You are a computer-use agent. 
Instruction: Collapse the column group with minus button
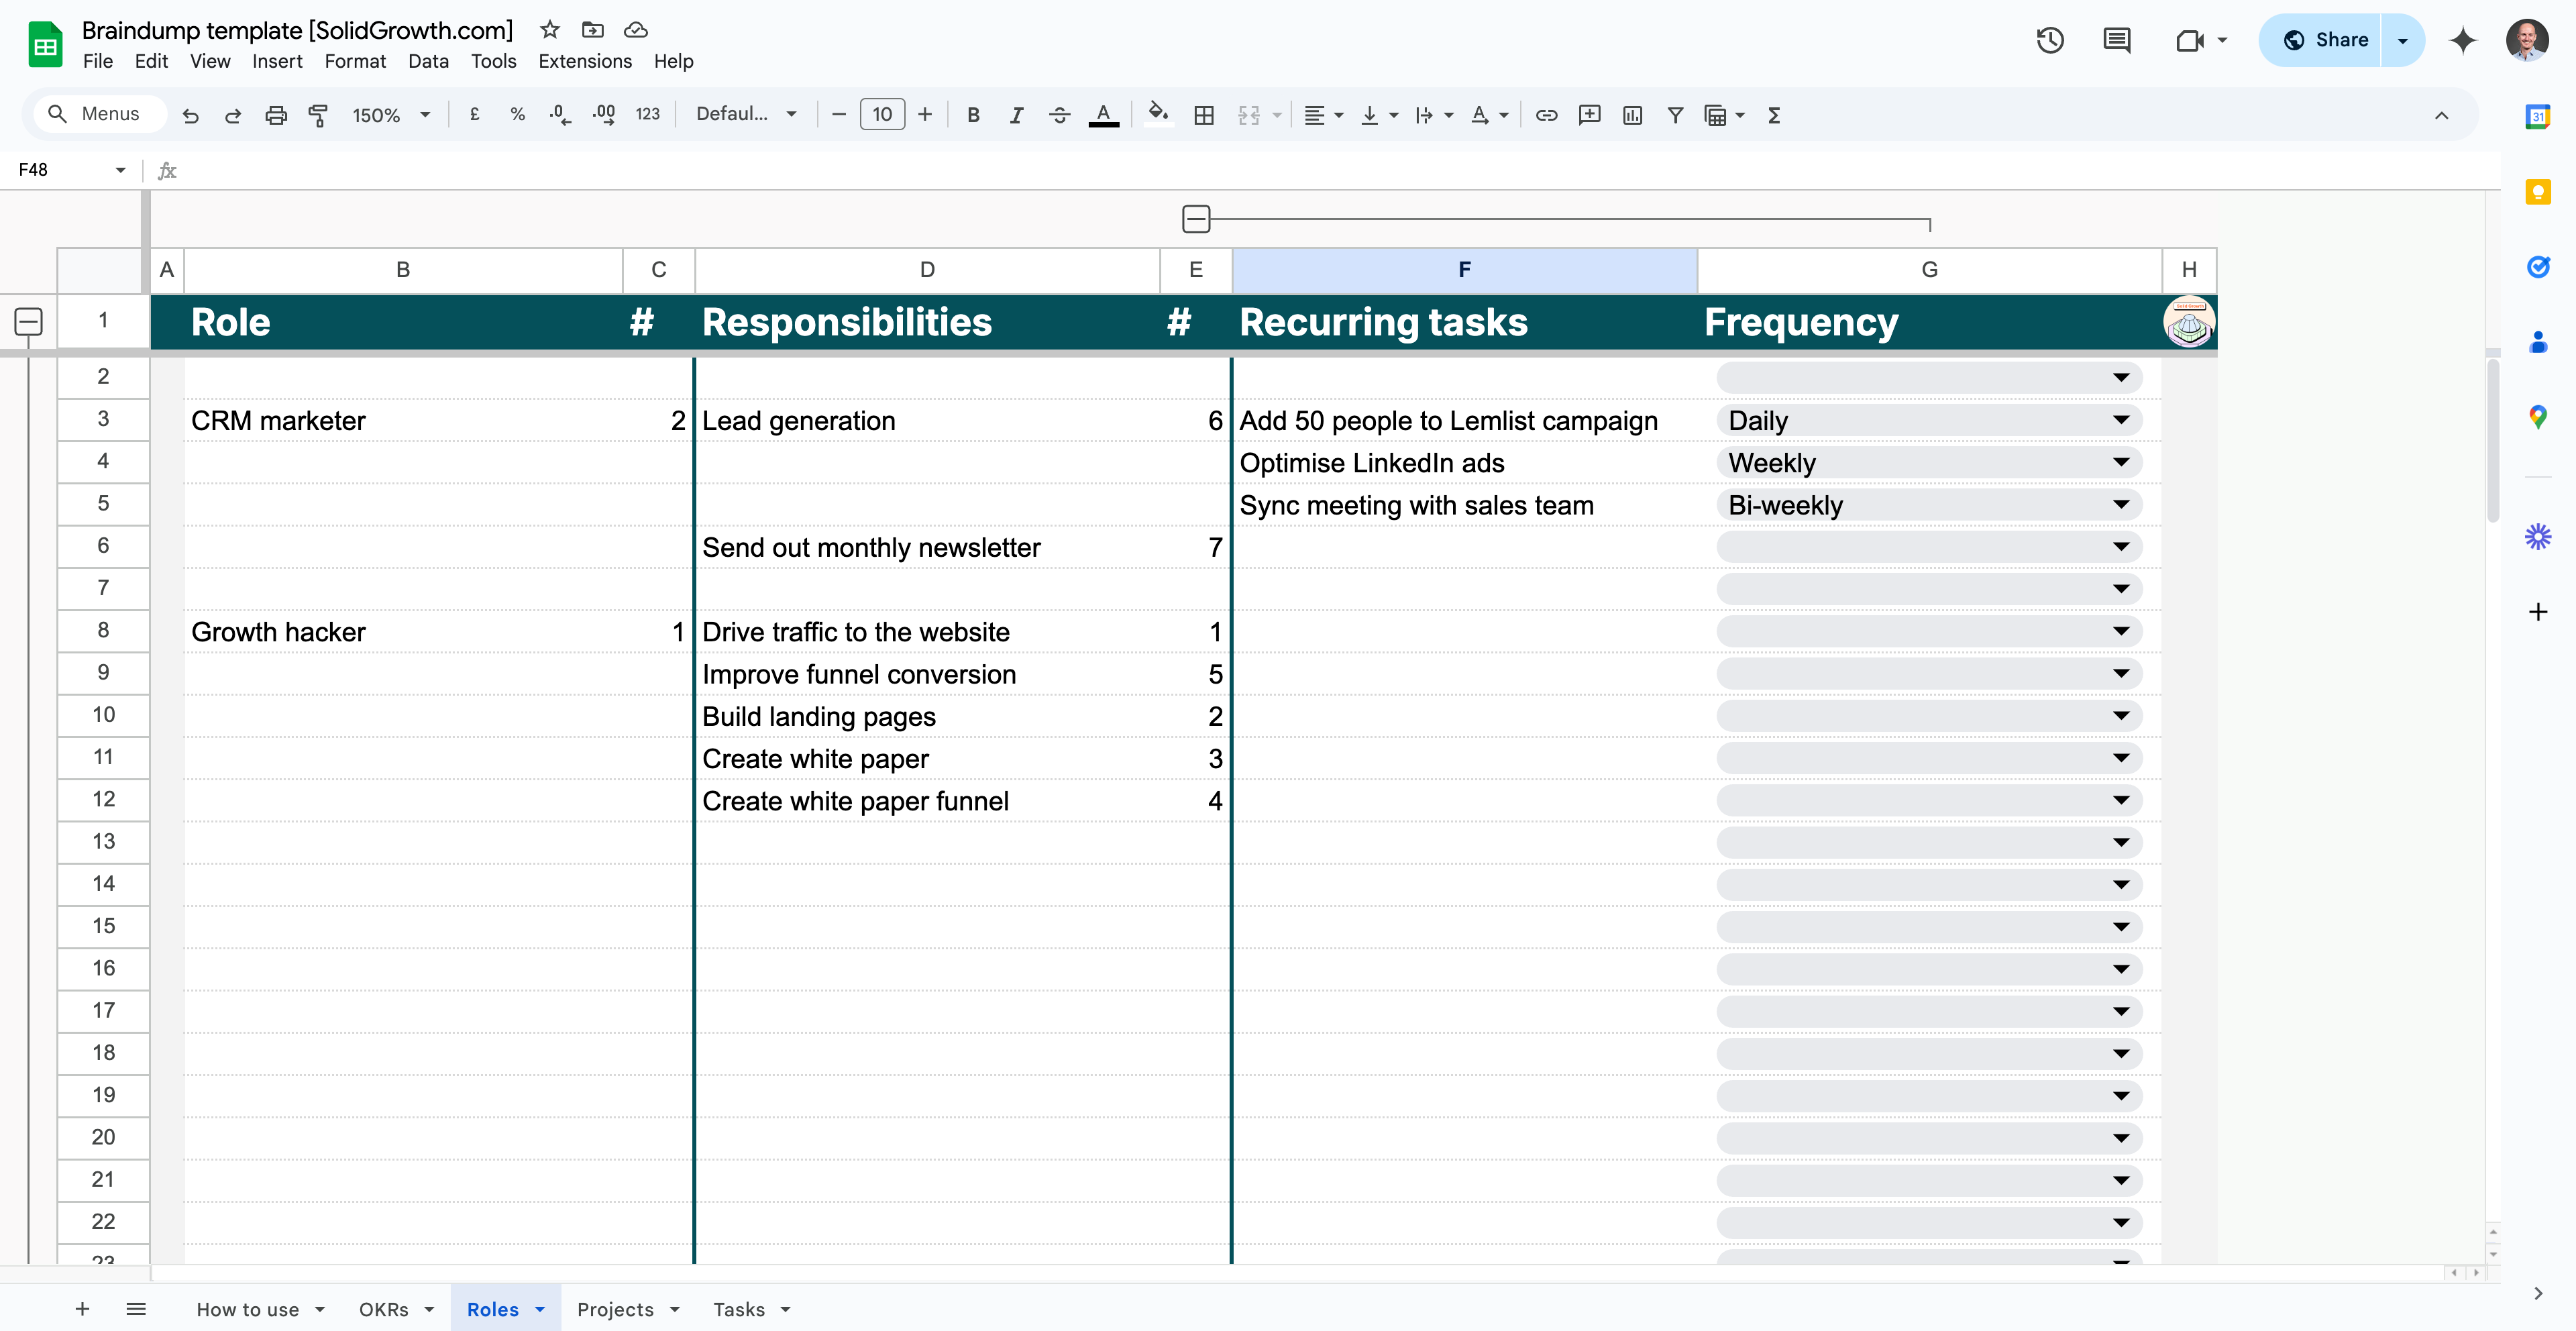point(1196,219)
